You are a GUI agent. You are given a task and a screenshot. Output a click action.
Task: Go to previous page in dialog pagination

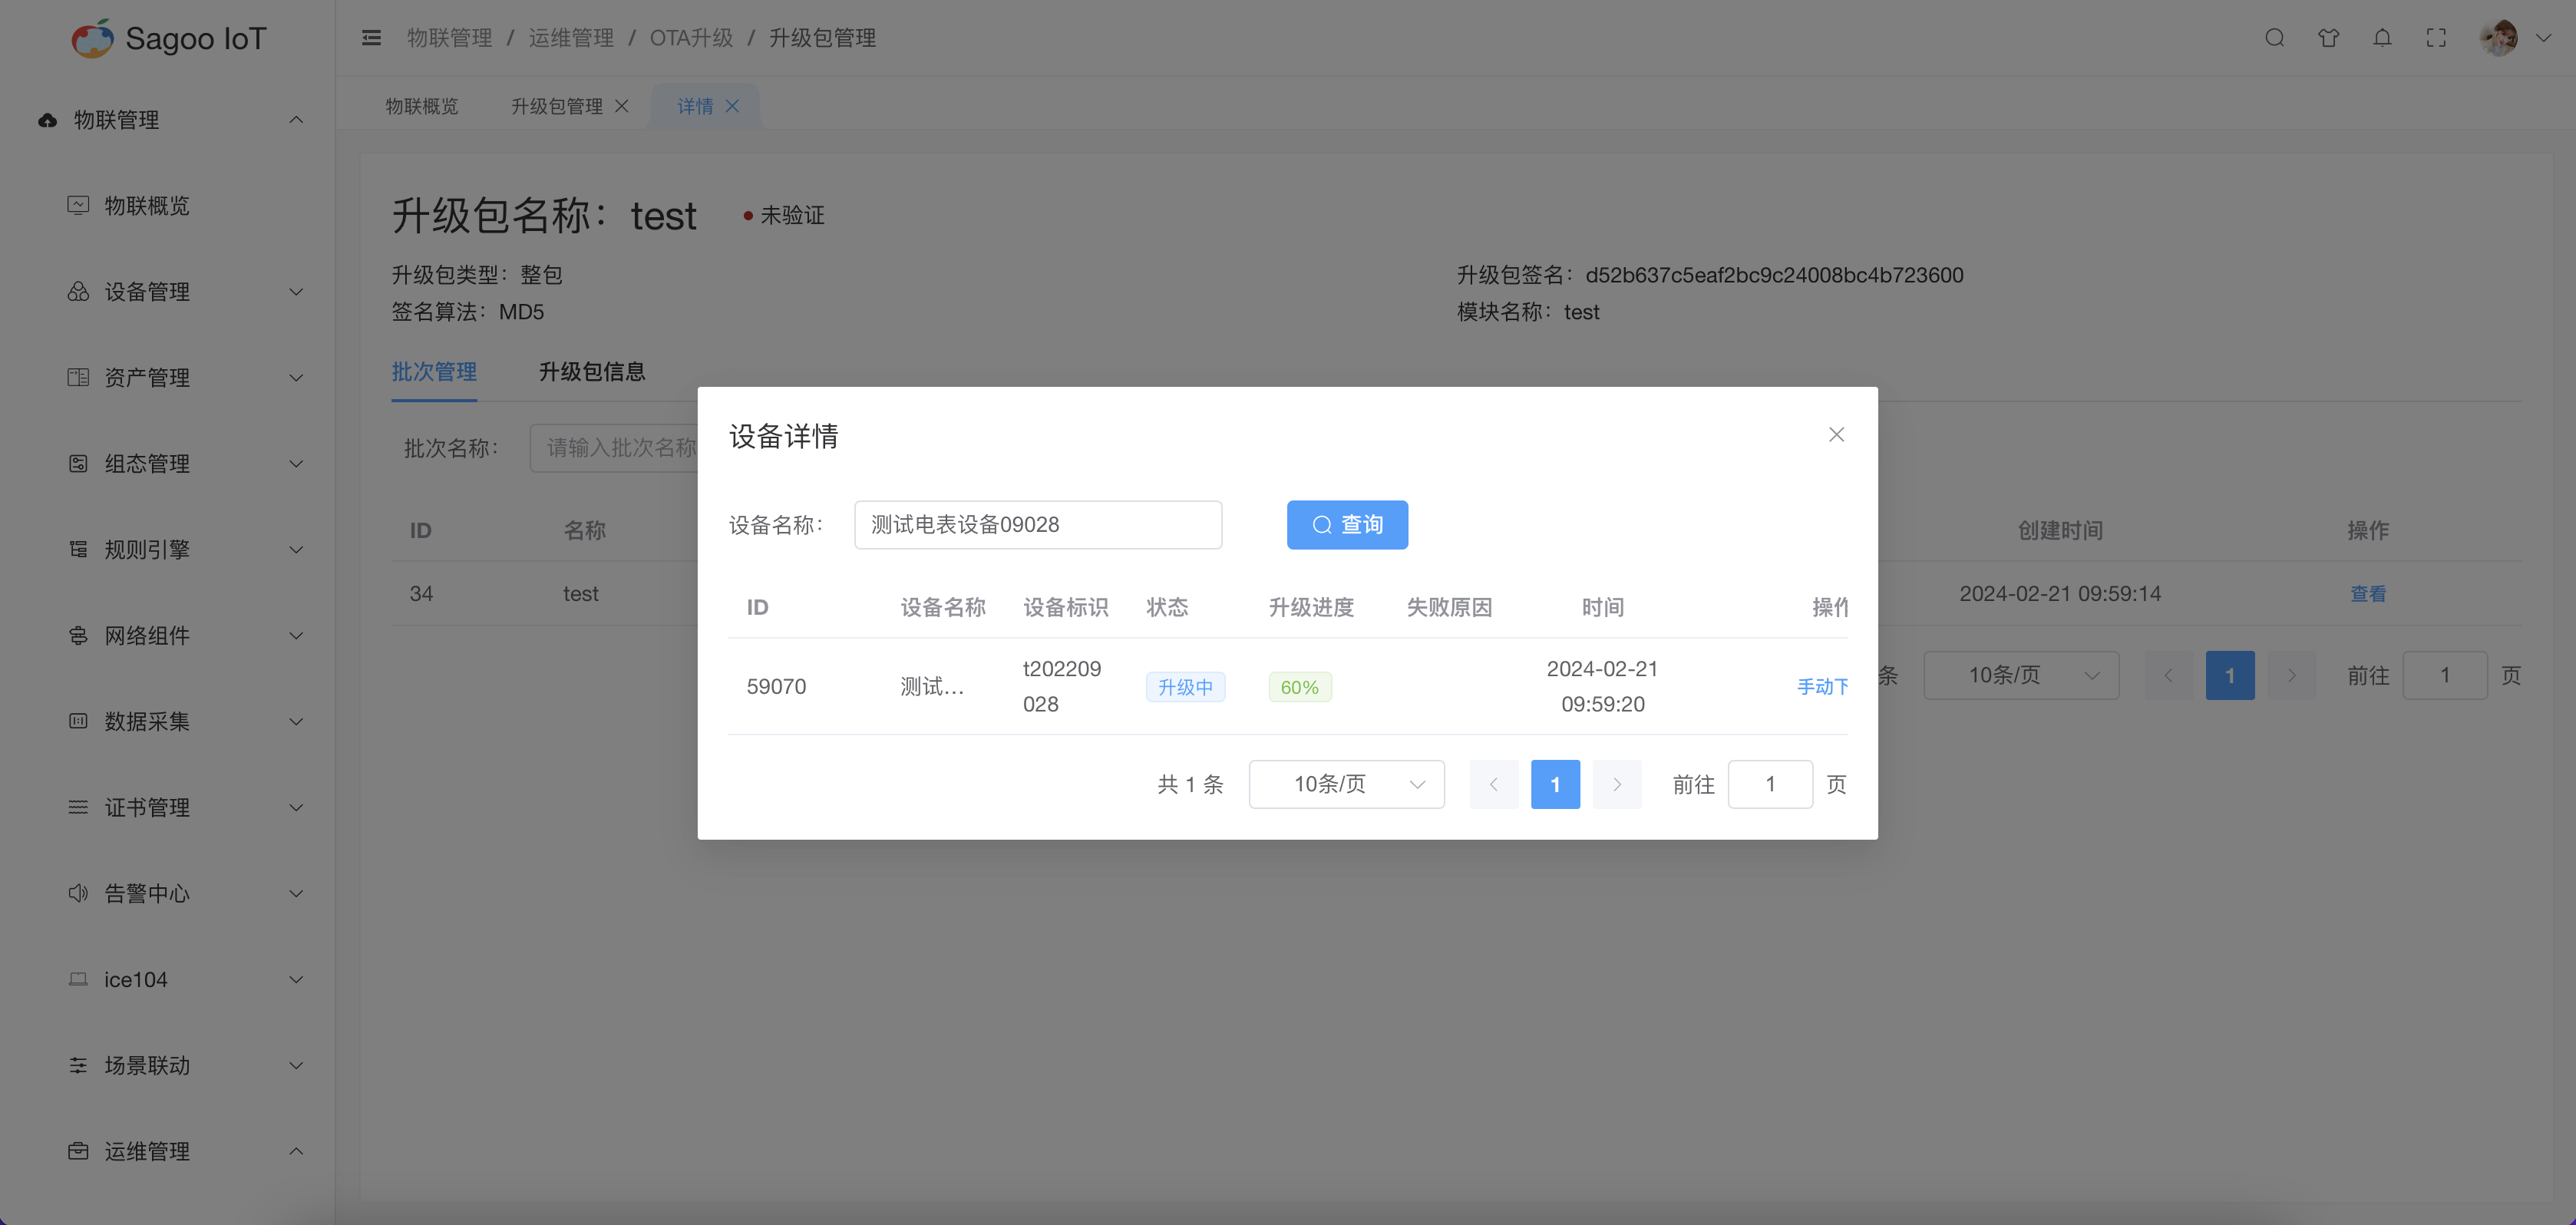pos(1494,784)
